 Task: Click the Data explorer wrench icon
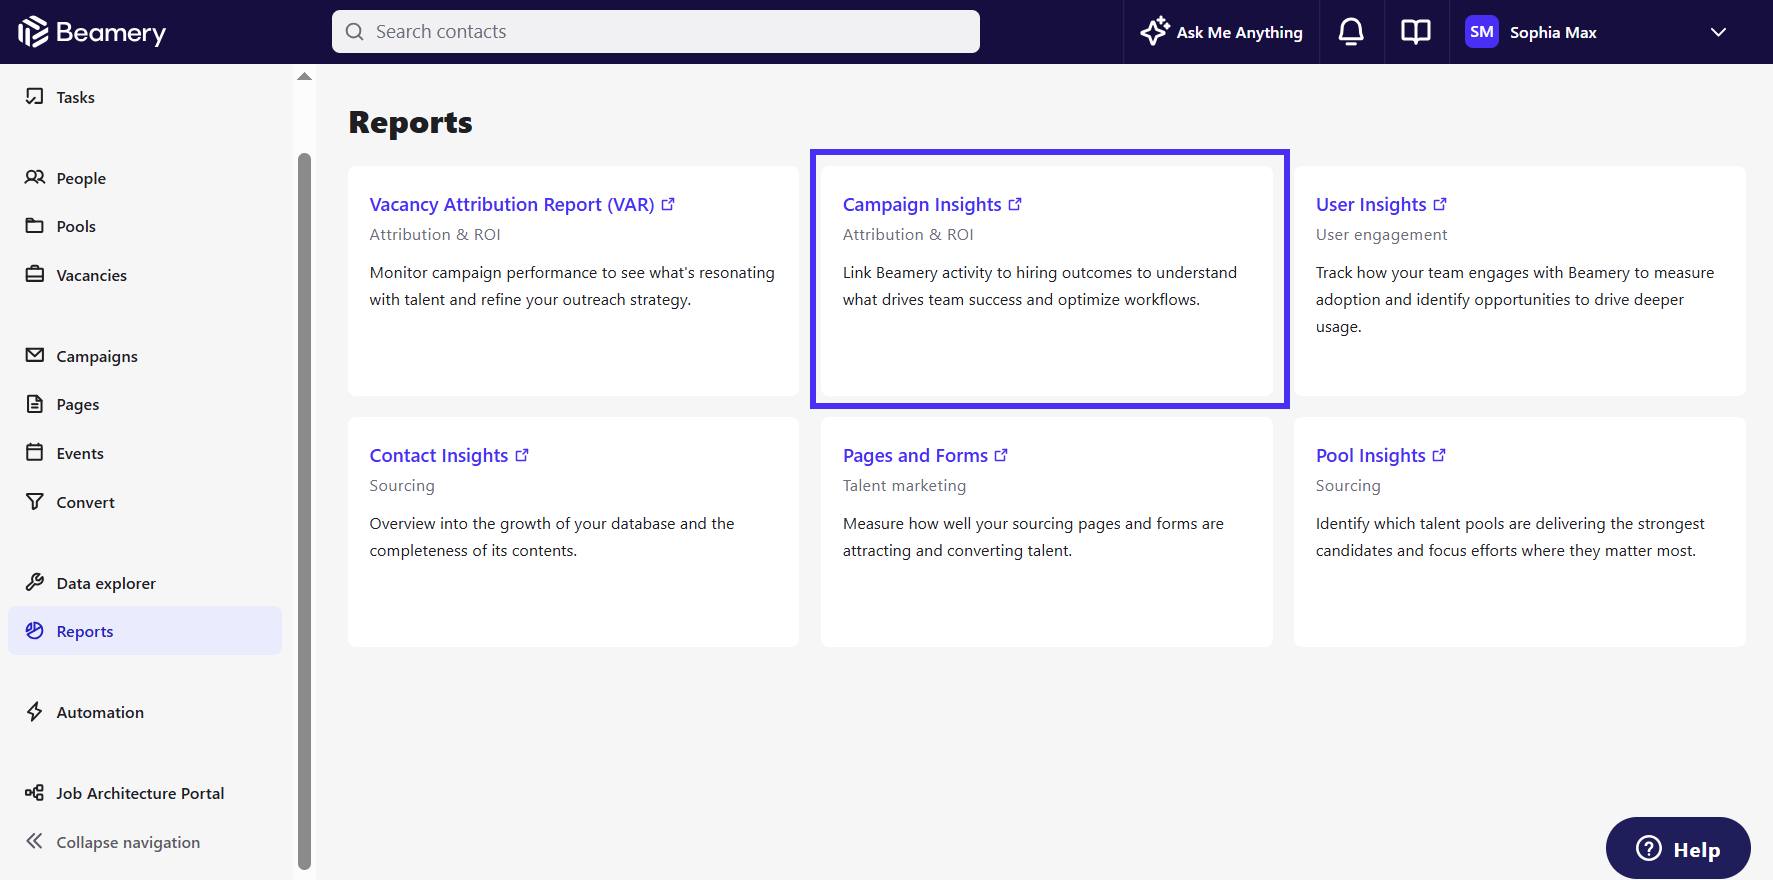pyautogui.click(x=35, y=582)
